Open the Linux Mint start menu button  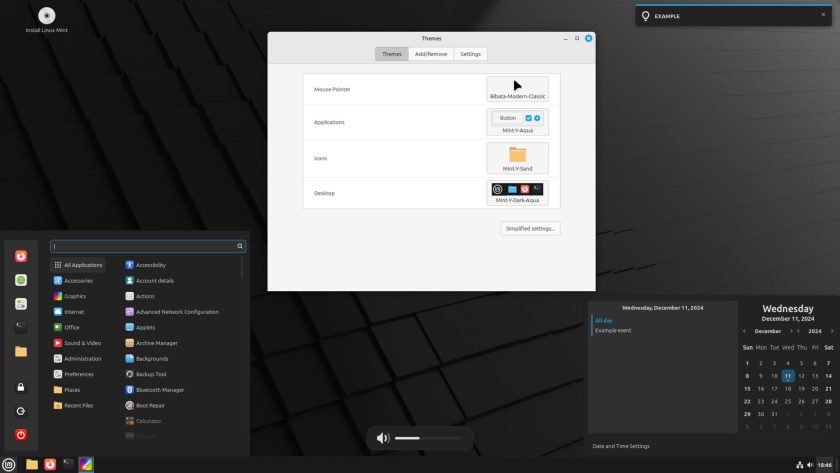[x=8, y=464]
